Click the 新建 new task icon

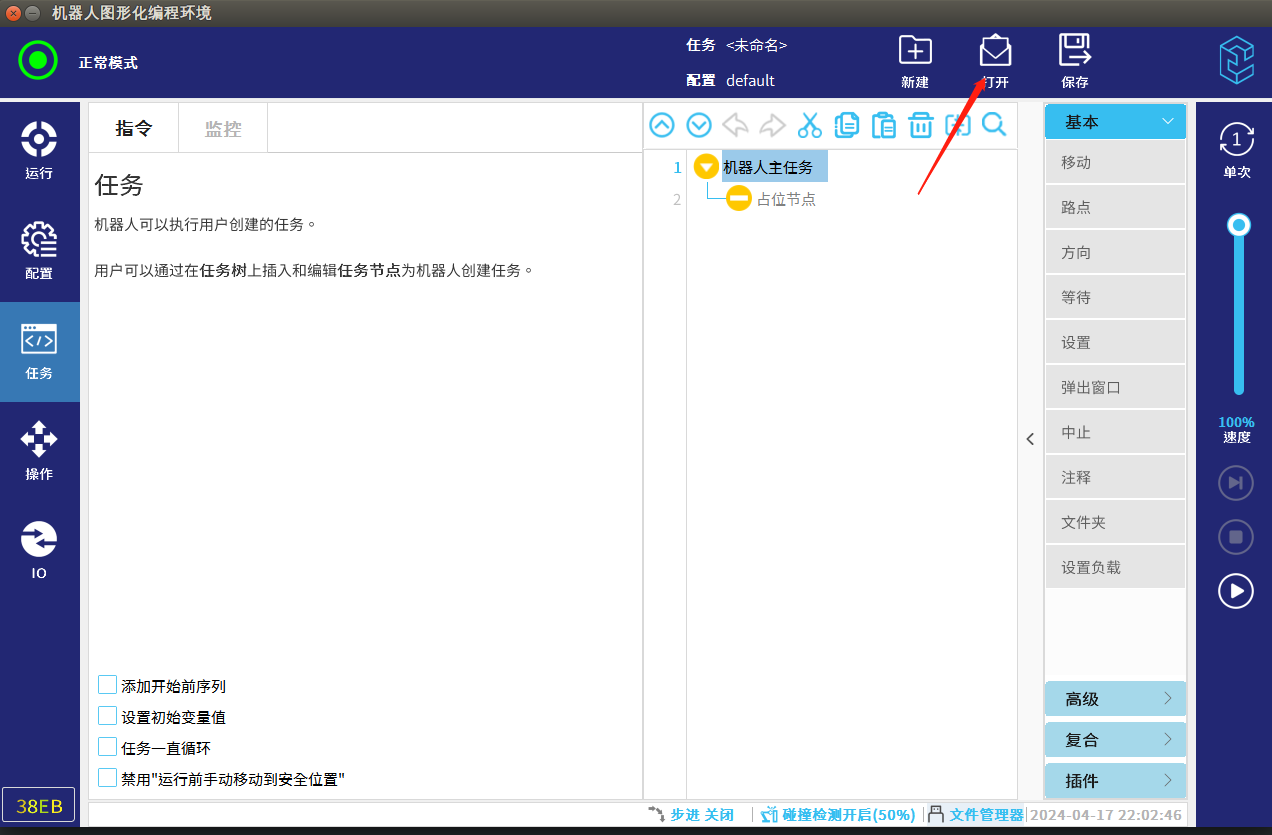coord(915,60)
